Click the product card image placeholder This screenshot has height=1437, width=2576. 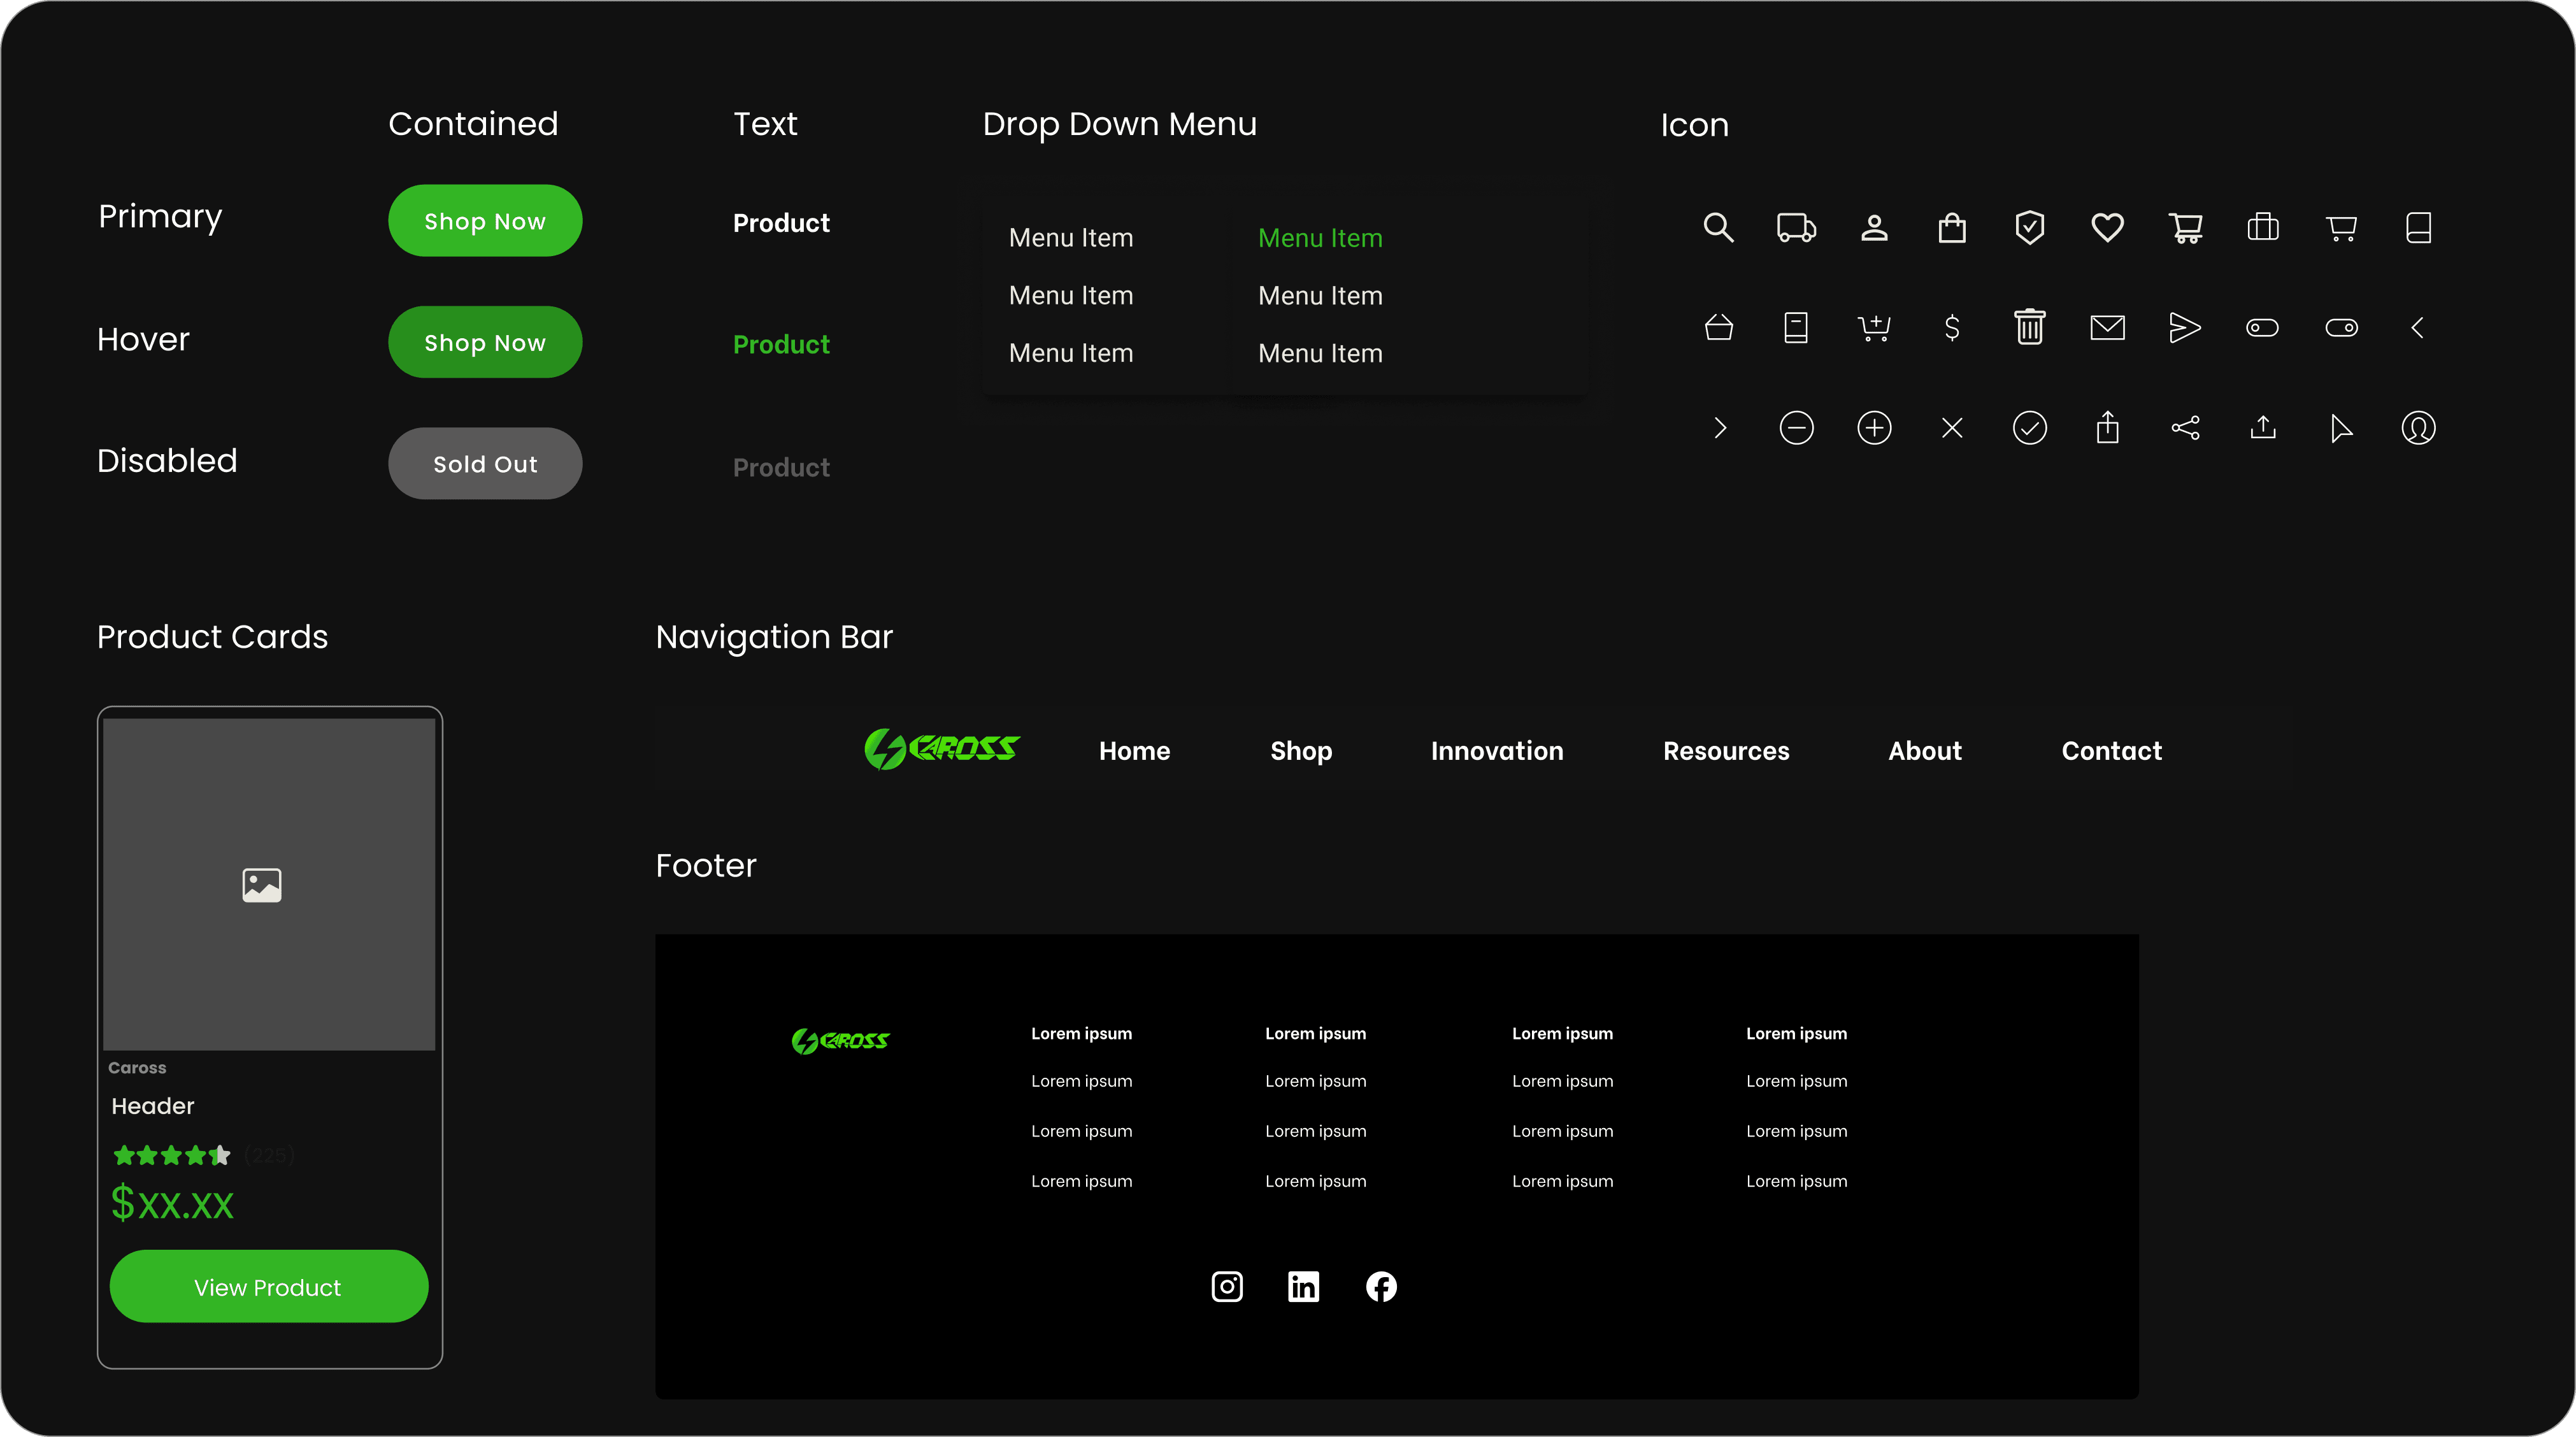(x=269, y=884)
